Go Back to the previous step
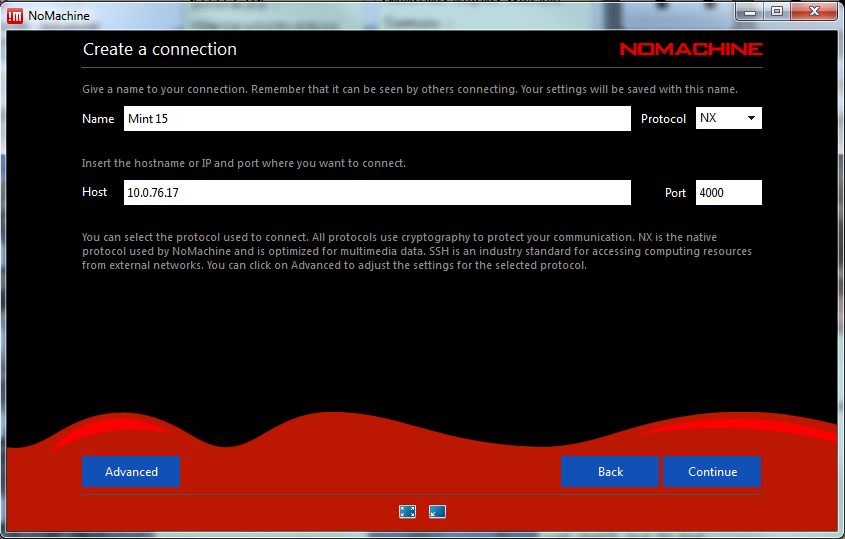This screenshot has height=539, width=845. point(610,472)
